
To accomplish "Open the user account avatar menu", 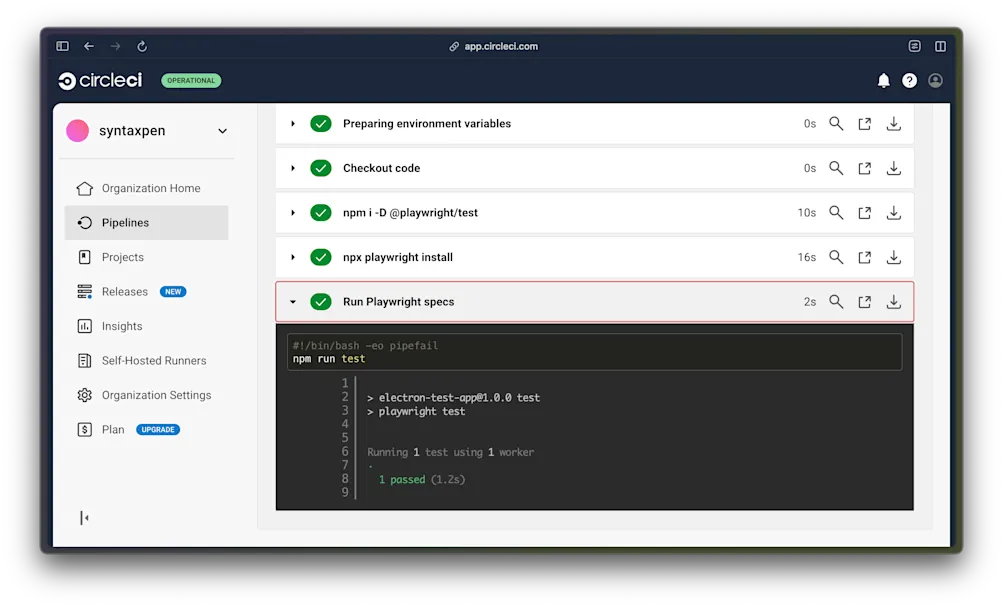I will tap(935, 81).
